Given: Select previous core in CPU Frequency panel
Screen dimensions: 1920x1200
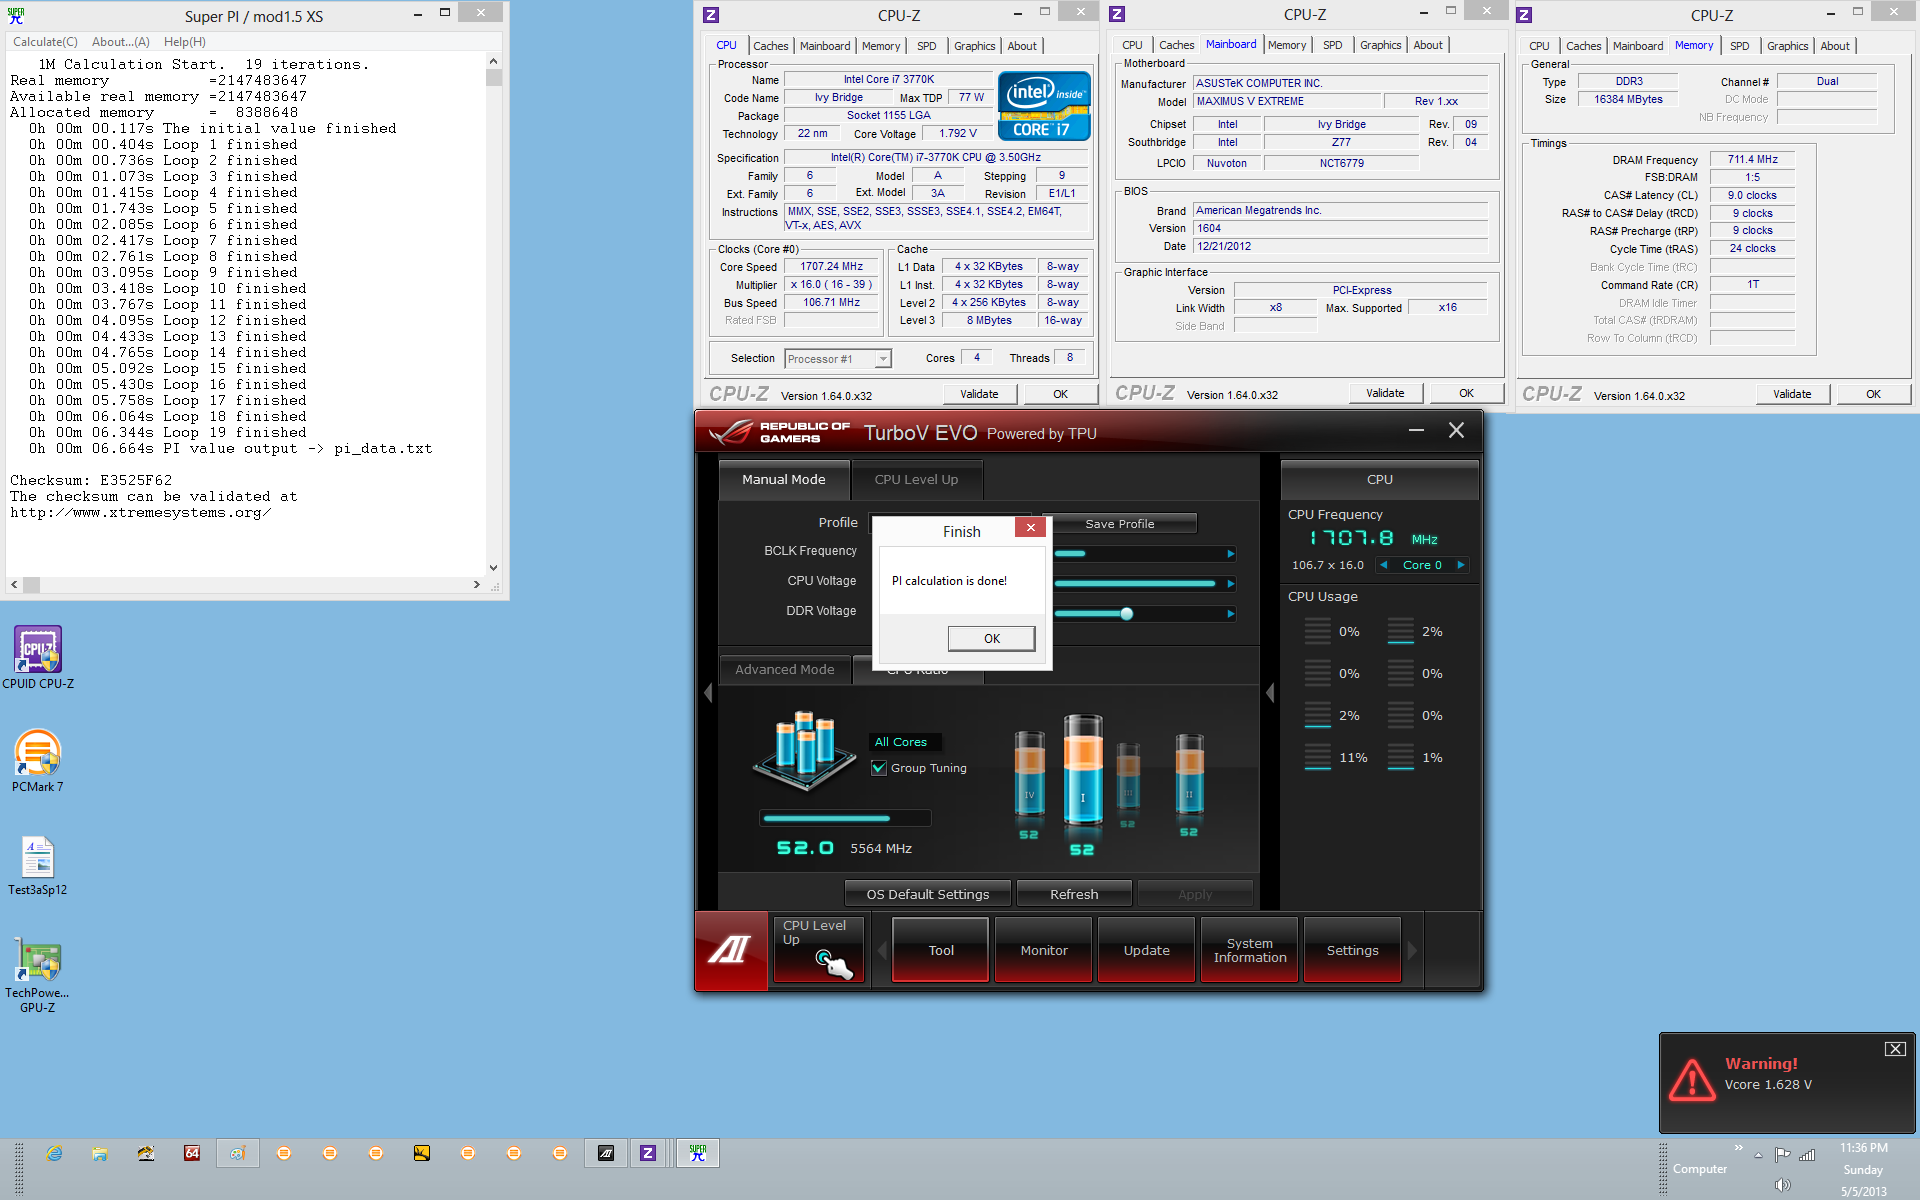Looking at the screenshot, I should [x=1384, y=565].
